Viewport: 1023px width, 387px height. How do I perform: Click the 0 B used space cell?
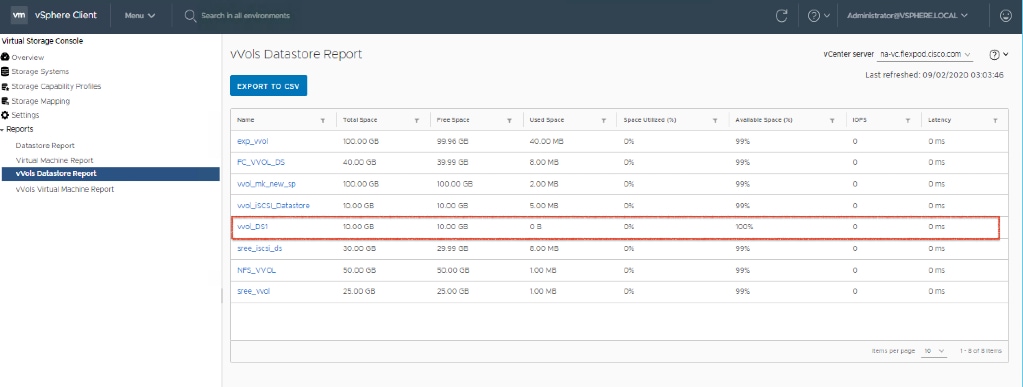[x=536, y=227]
